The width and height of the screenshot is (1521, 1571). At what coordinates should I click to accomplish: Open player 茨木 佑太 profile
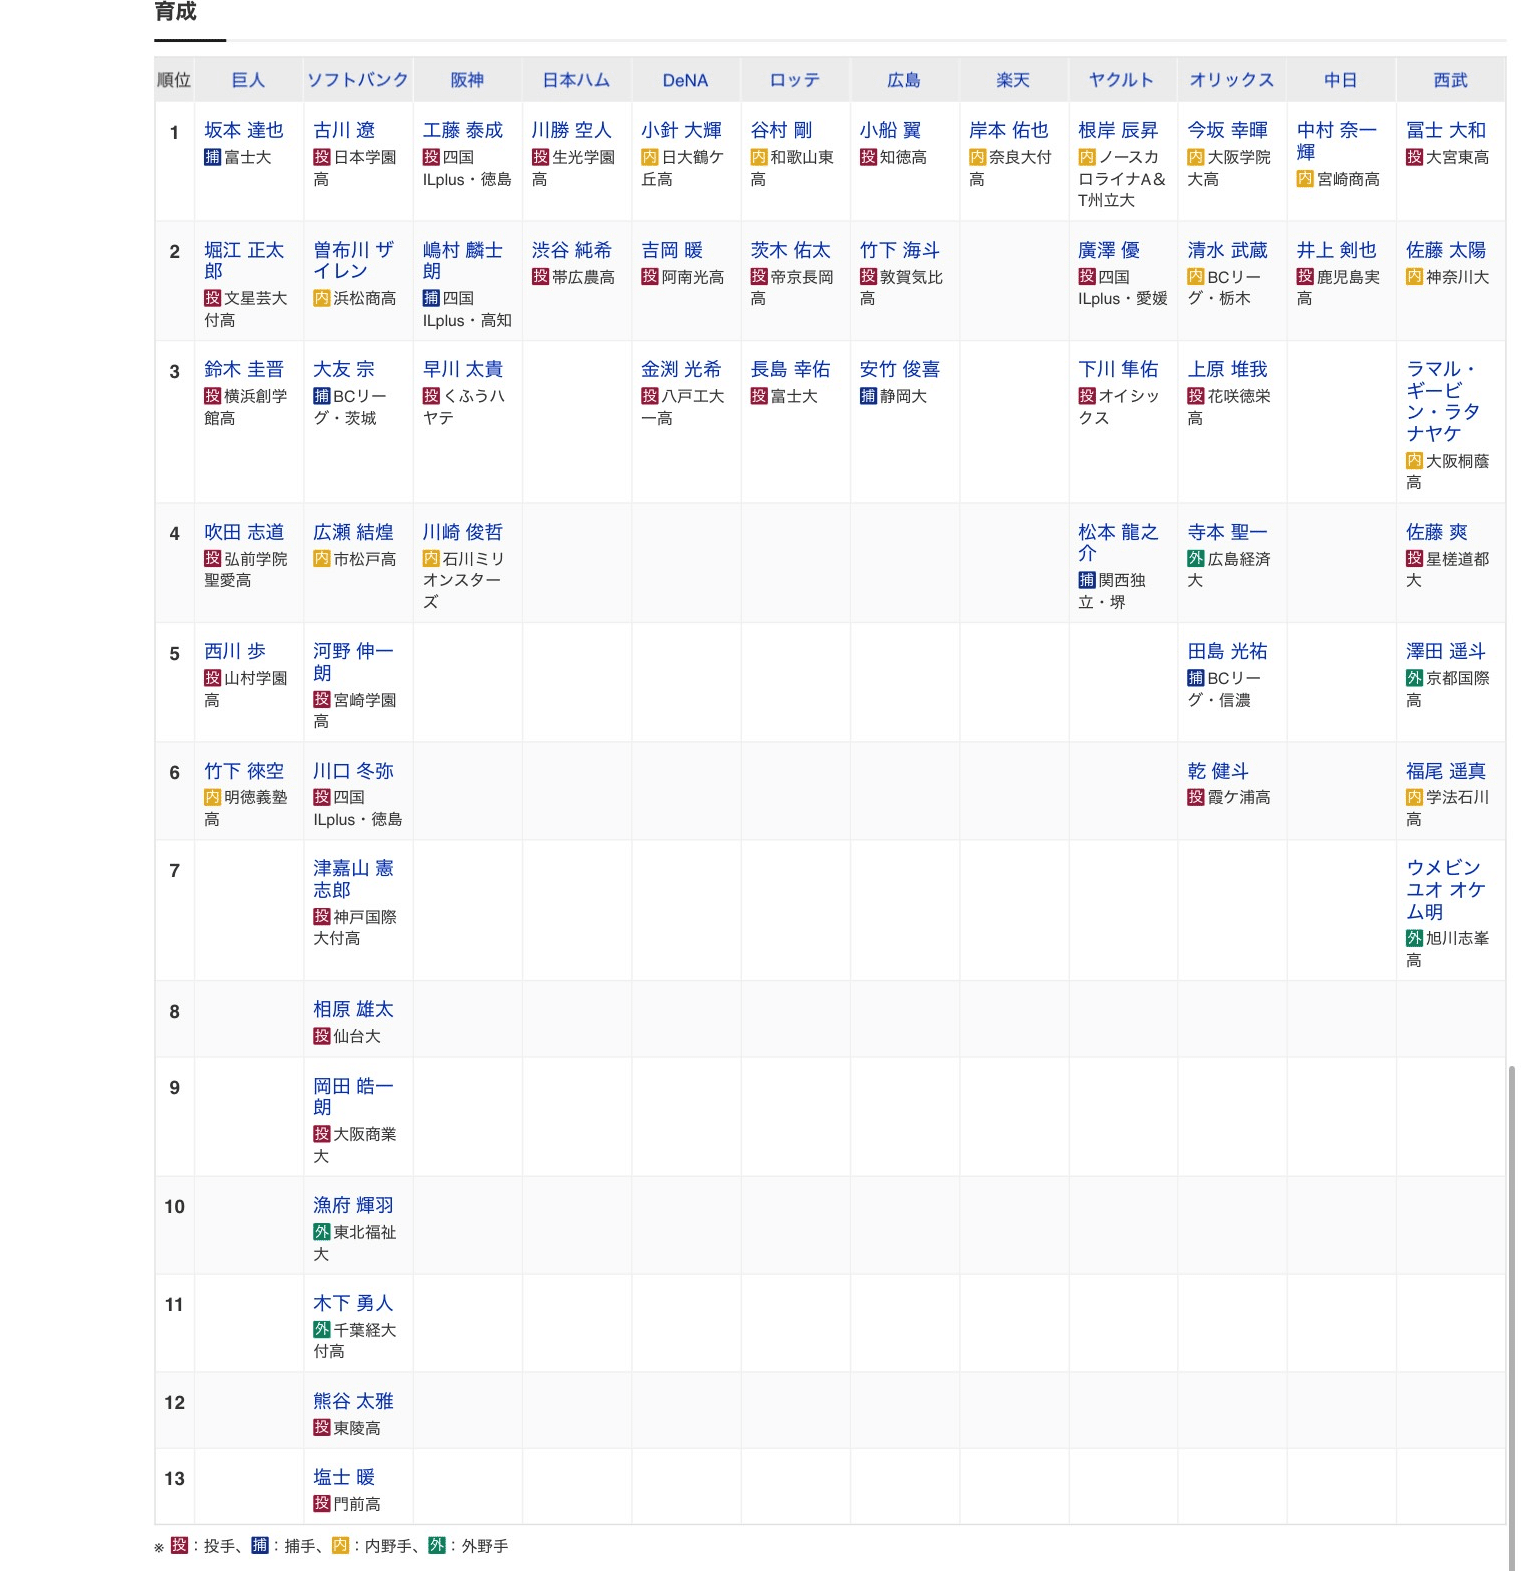[790, 250]
